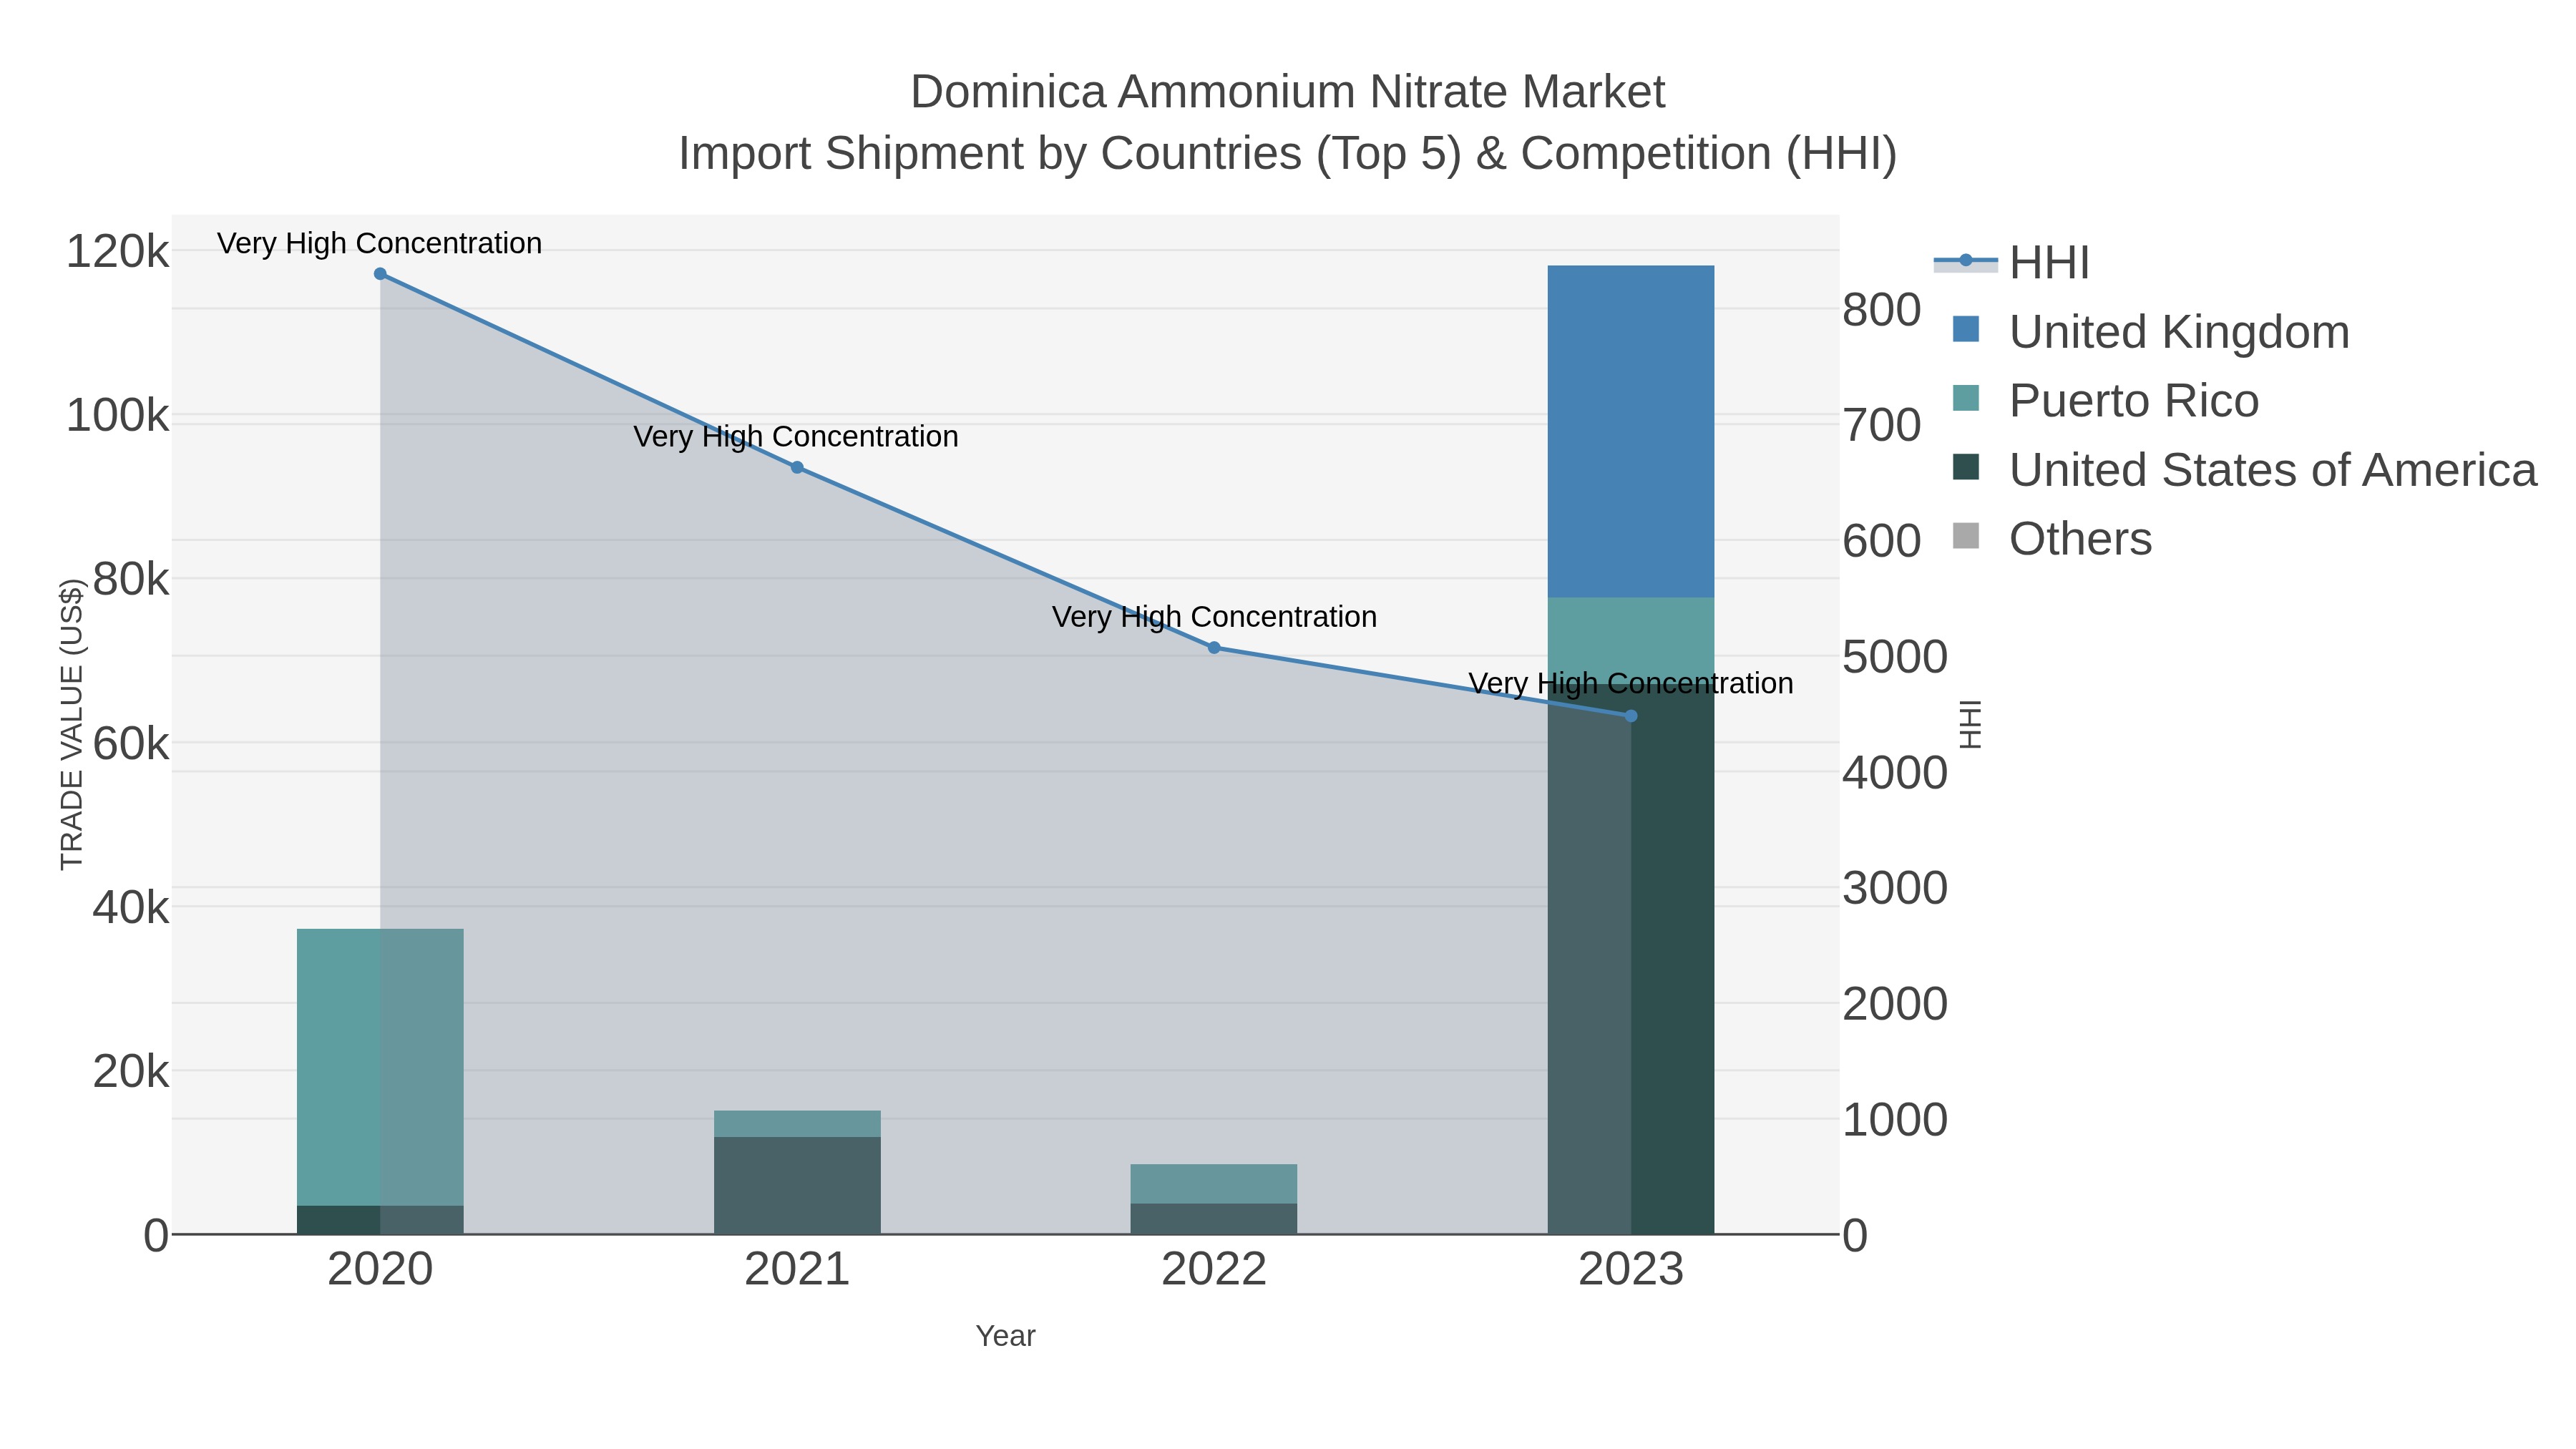This screenshot has height=1449, width=2576.
Task: Click the Import Shipment by Countries subtitle
Action: [1288, 154]
